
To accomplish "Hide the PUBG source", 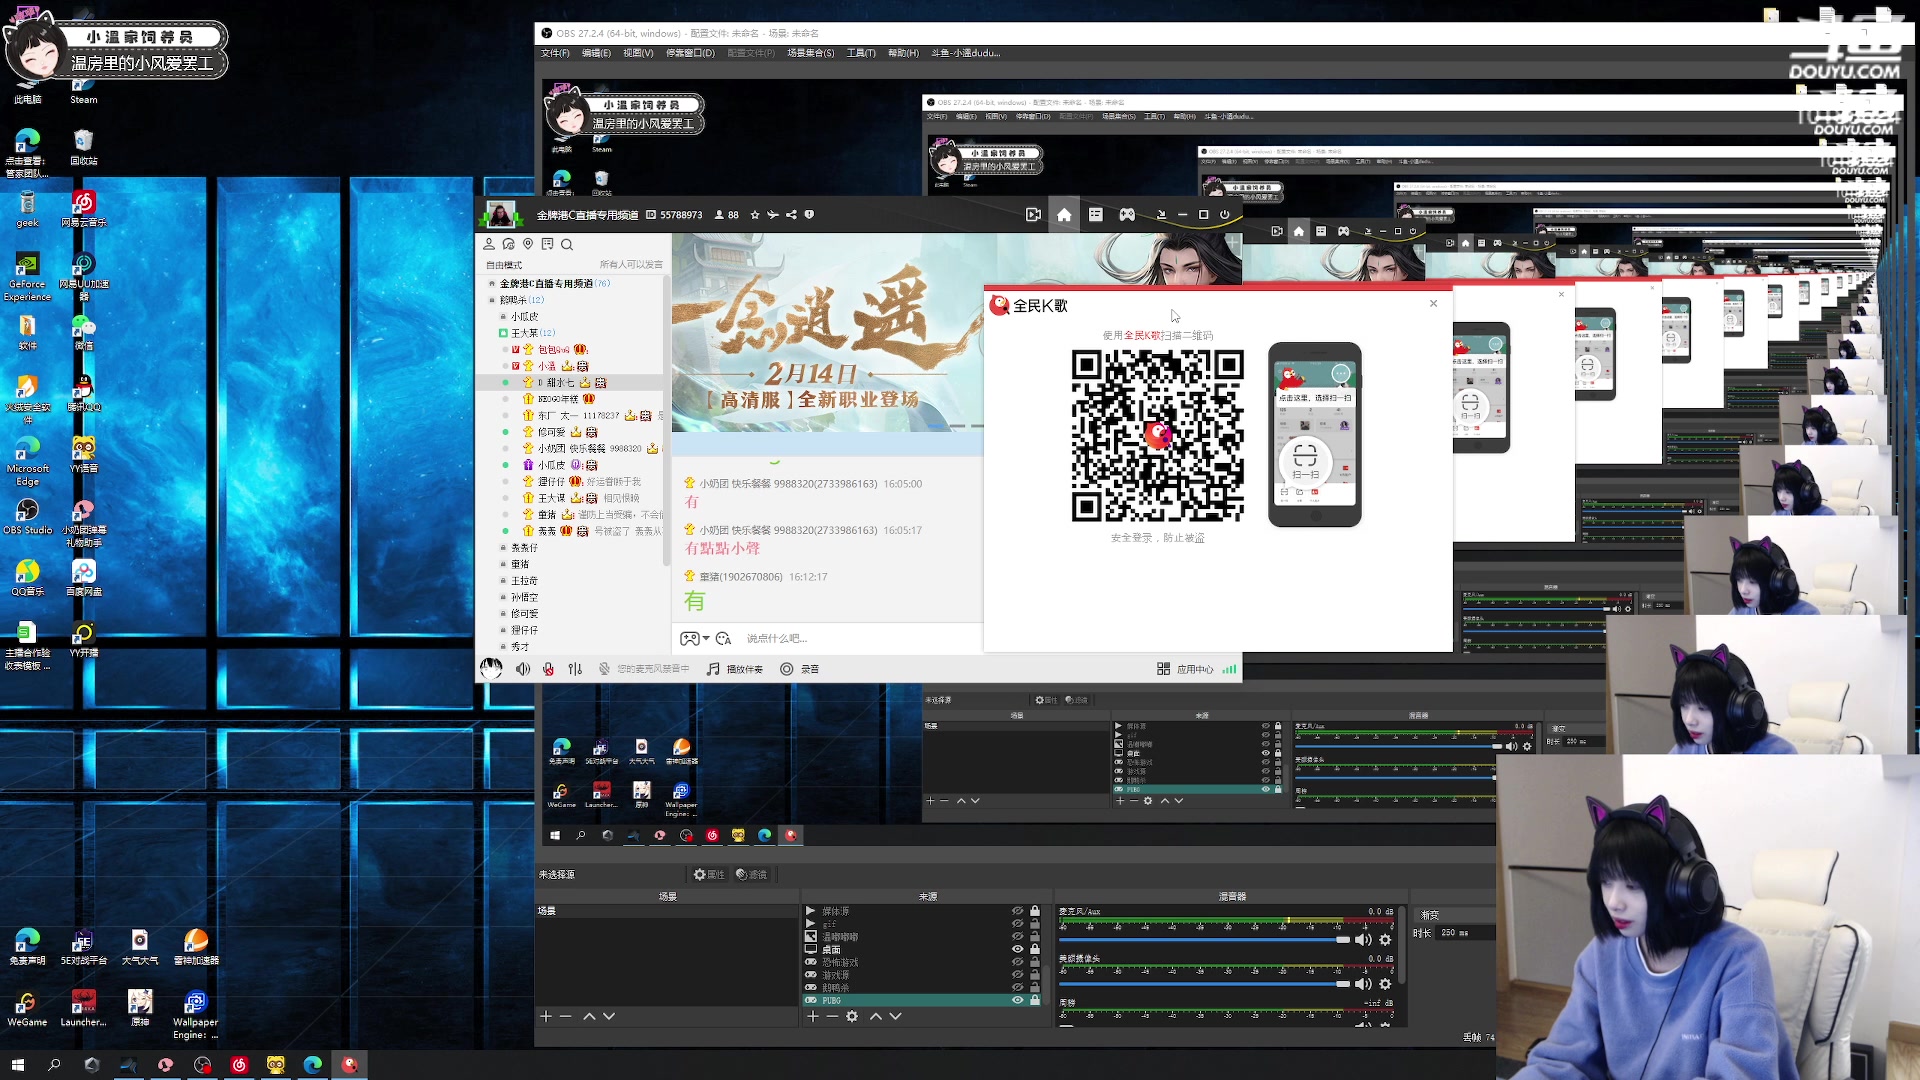I will [x=1018, y=1000].
